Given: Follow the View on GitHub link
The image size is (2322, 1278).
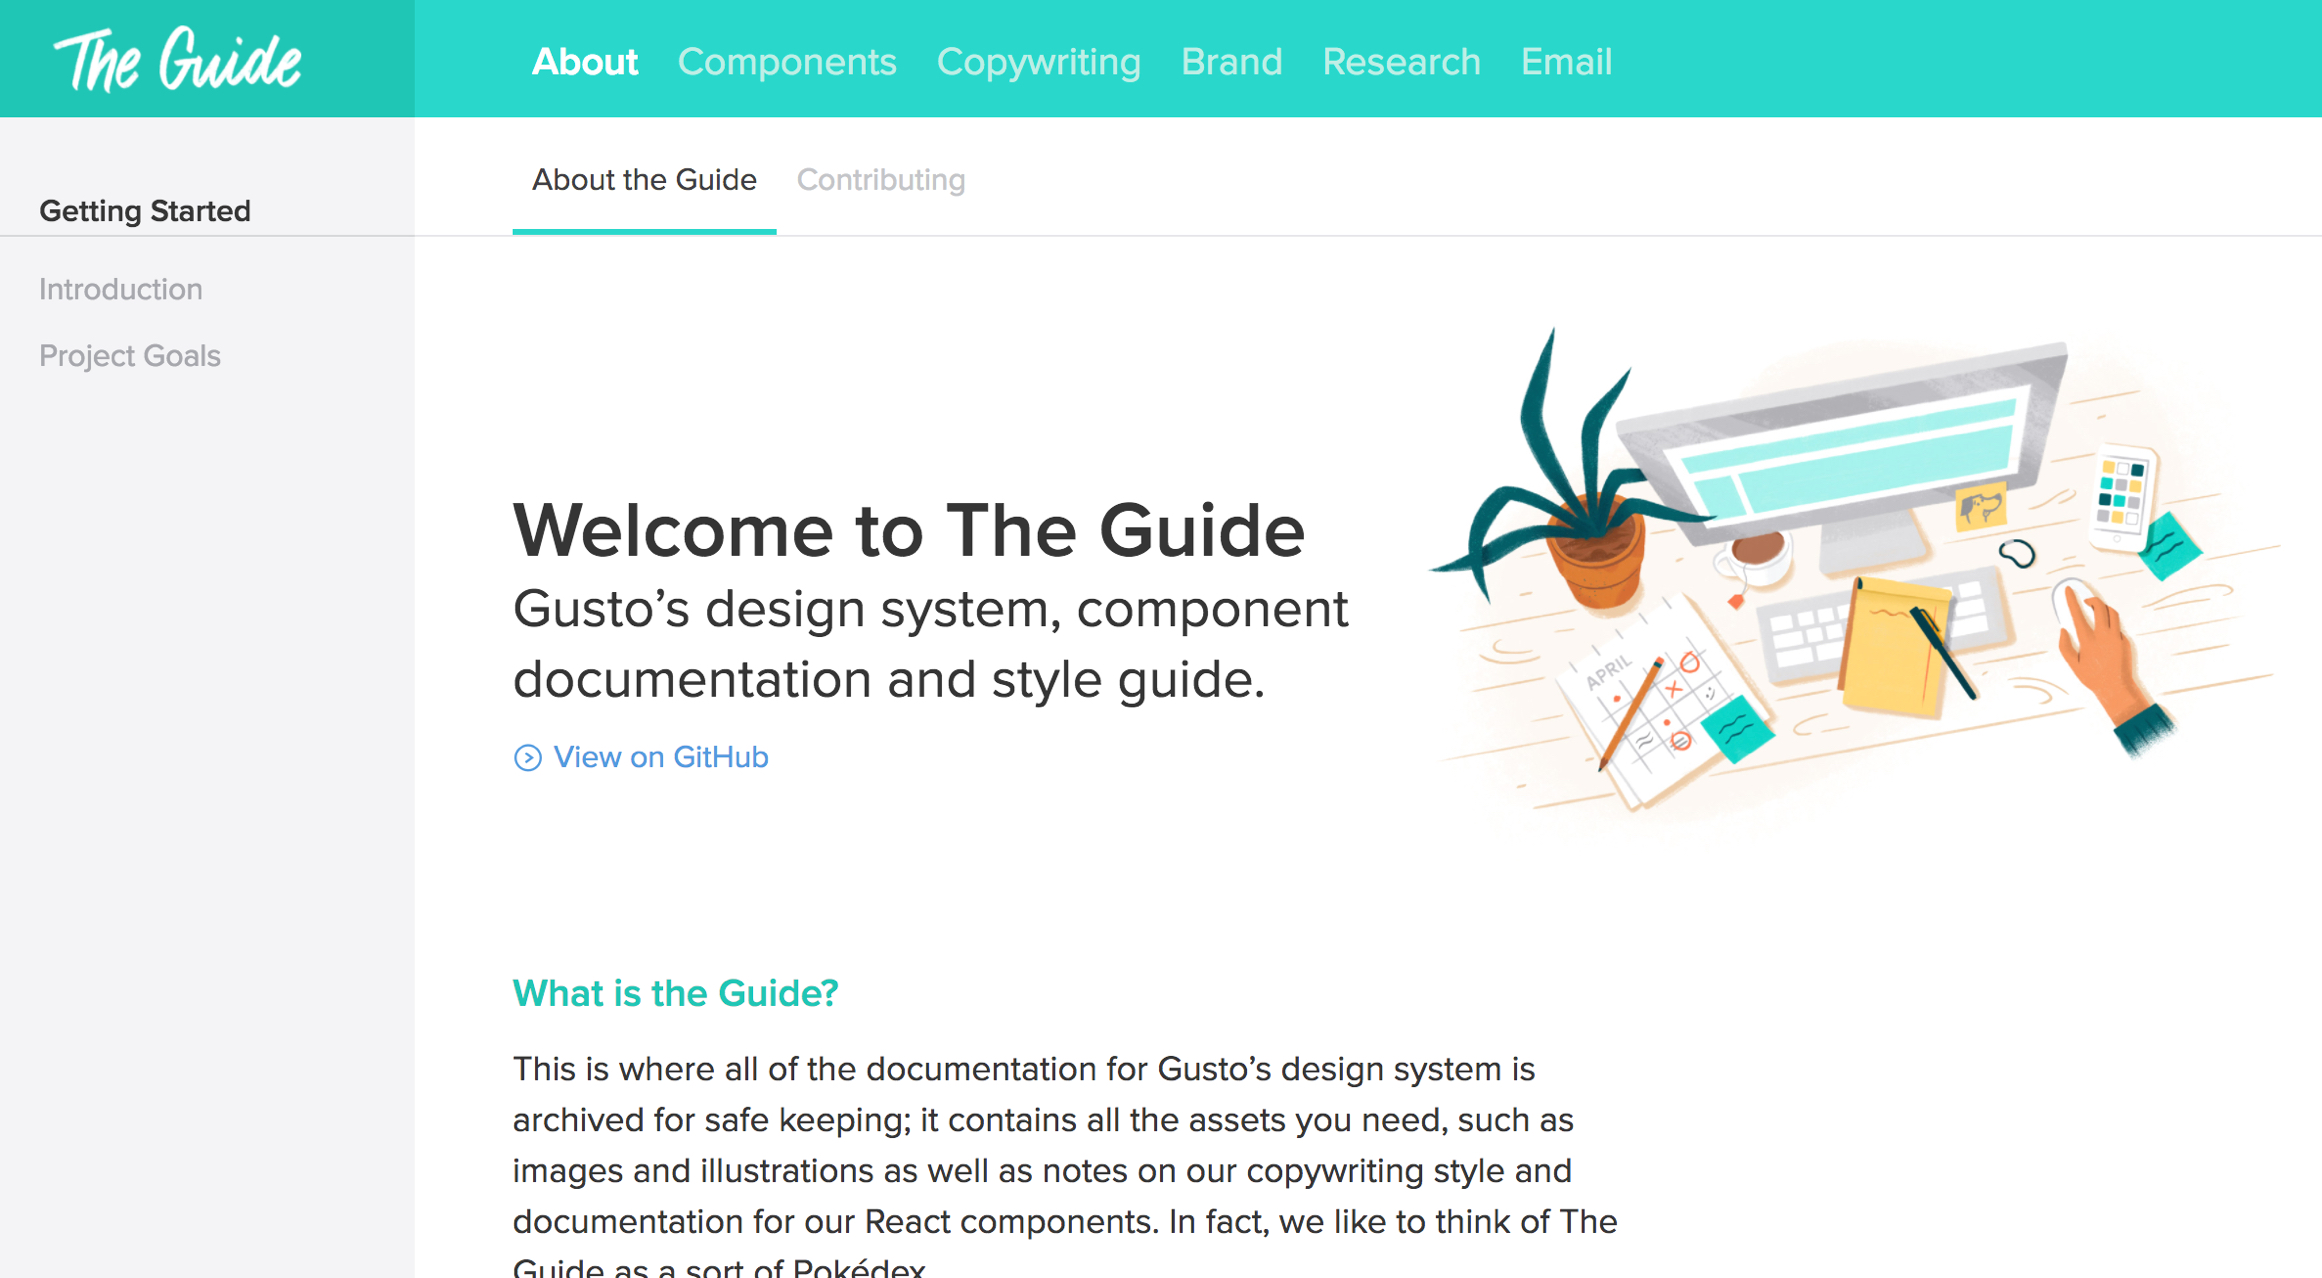Looking at the screenshot, I should (x=660, y=757).
